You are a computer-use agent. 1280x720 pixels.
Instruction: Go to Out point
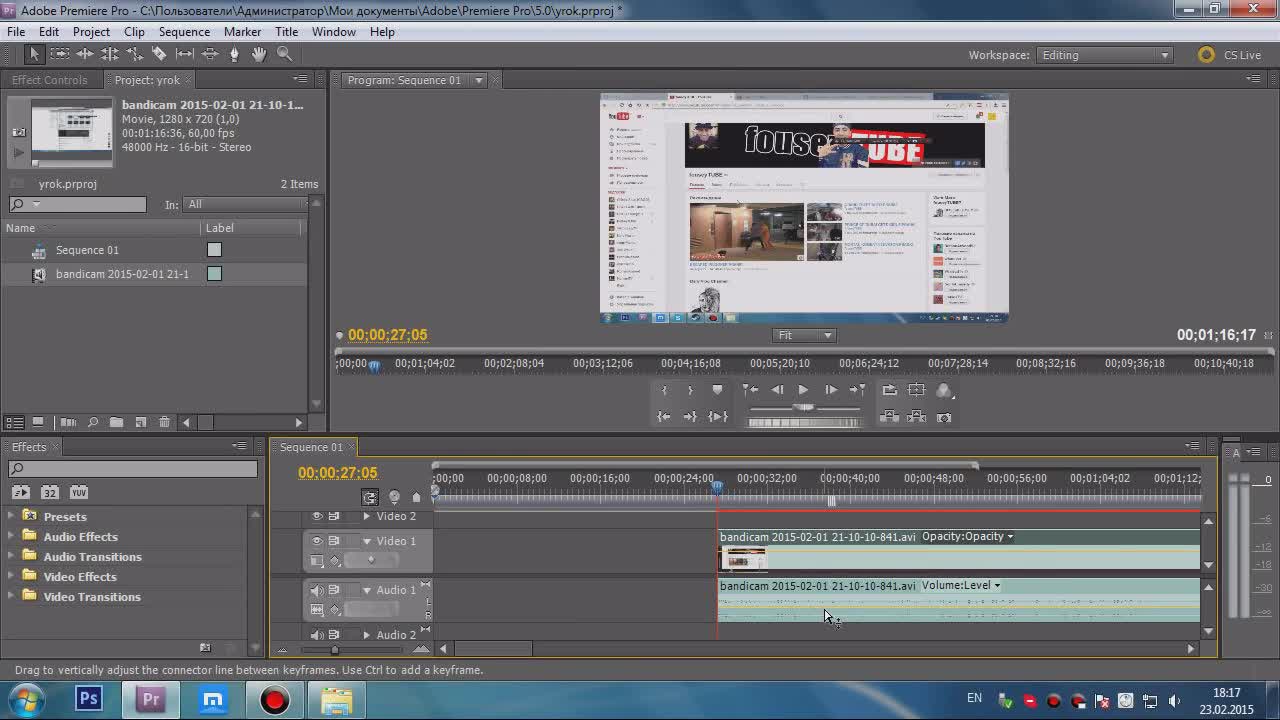[x=690, y=416]
